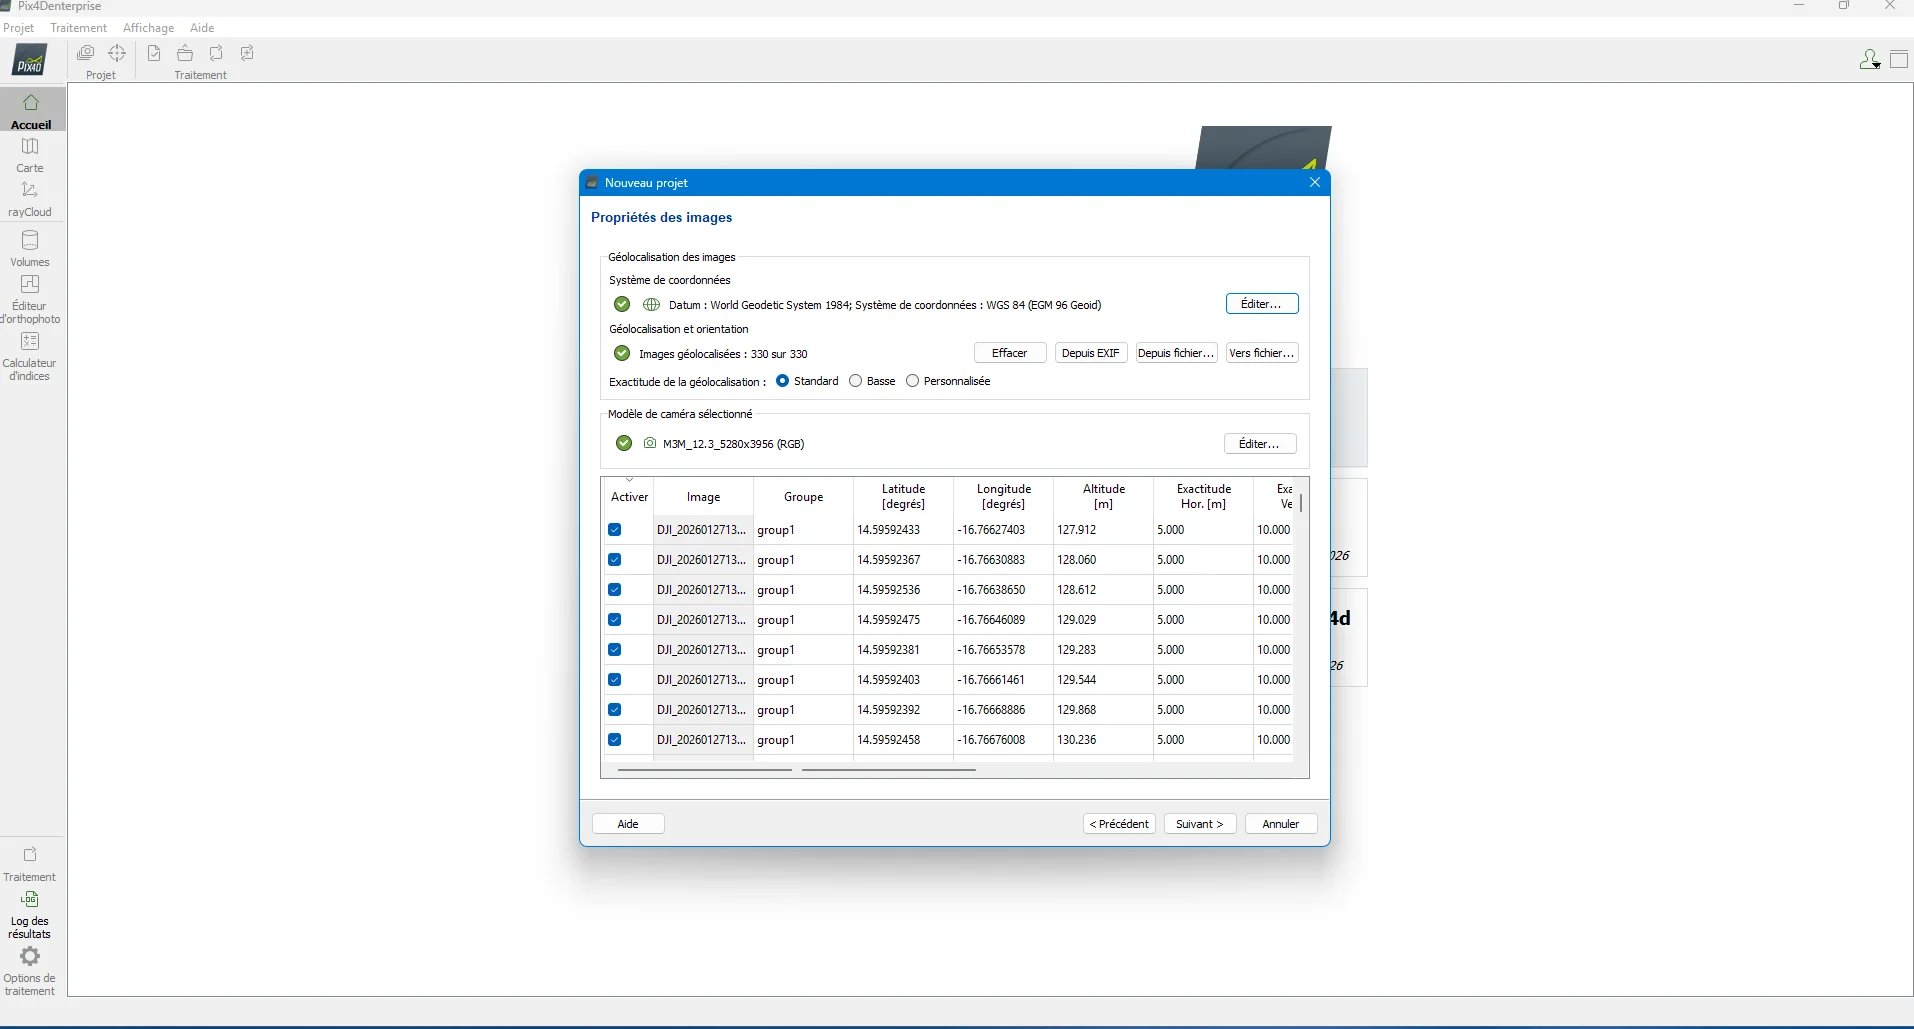Disable the image row with altitude 130.236
The image size is (1914, 1029).
click(x=615, y=740)
